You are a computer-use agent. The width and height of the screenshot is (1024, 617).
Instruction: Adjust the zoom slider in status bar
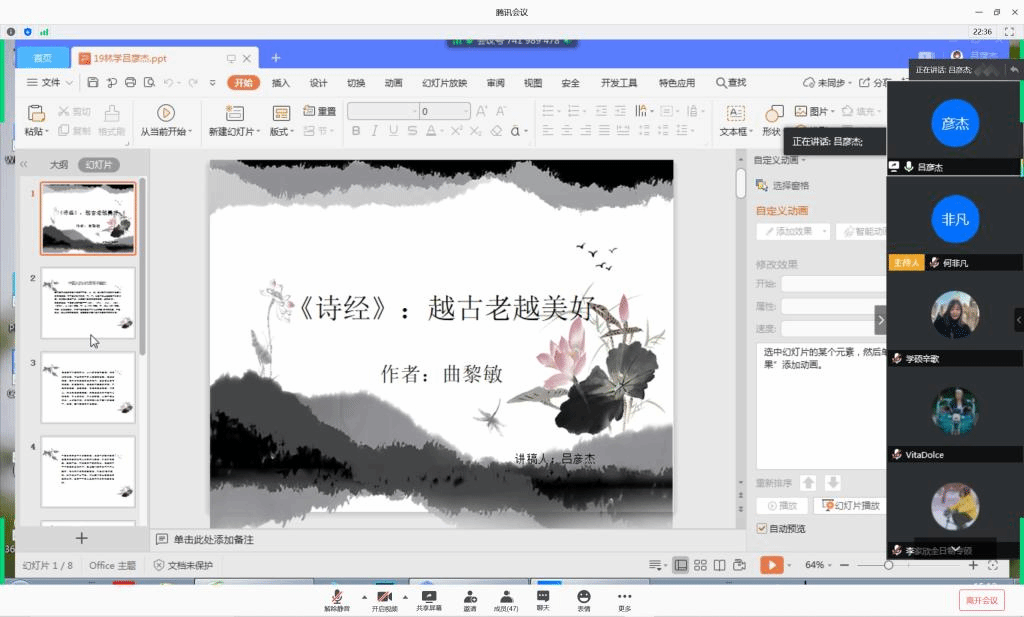(x=889, y=565)
